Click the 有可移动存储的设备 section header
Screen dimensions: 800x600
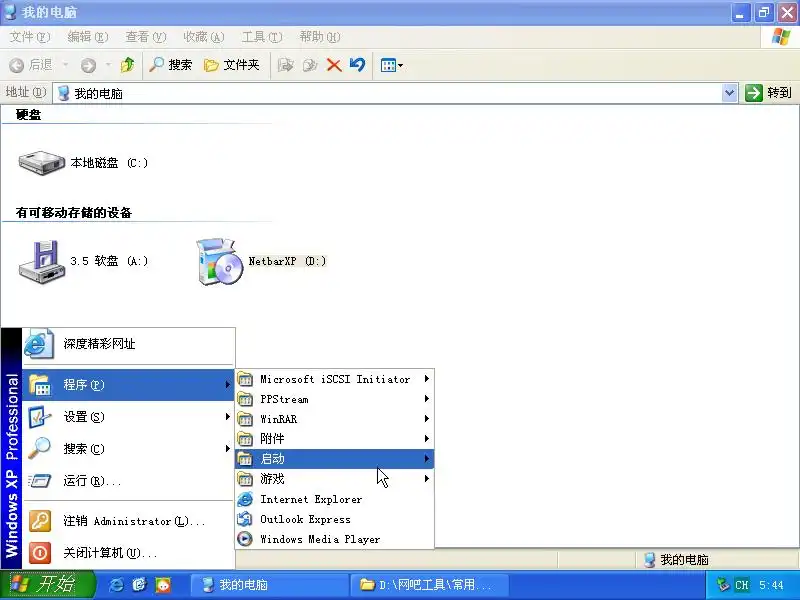point(74,213)
